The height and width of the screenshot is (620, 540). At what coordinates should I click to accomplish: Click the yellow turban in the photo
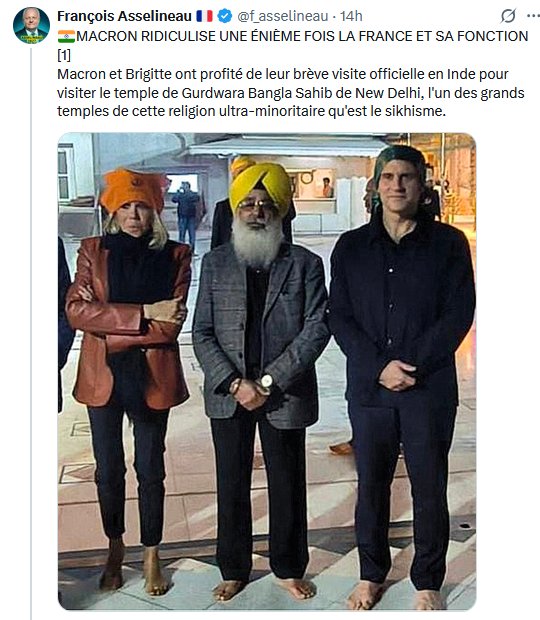260,184
